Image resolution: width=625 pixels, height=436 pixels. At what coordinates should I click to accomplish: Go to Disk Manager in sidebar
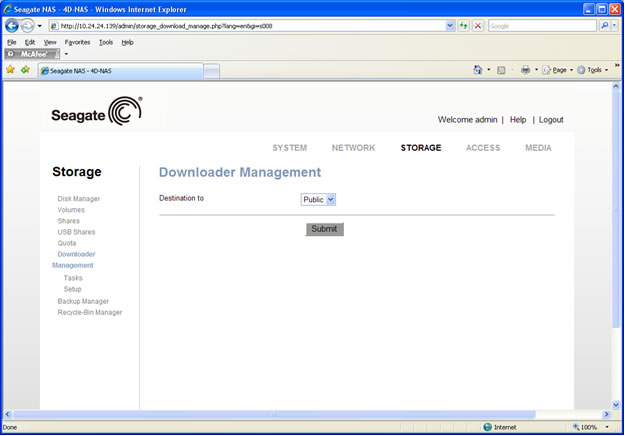(78, 199)
